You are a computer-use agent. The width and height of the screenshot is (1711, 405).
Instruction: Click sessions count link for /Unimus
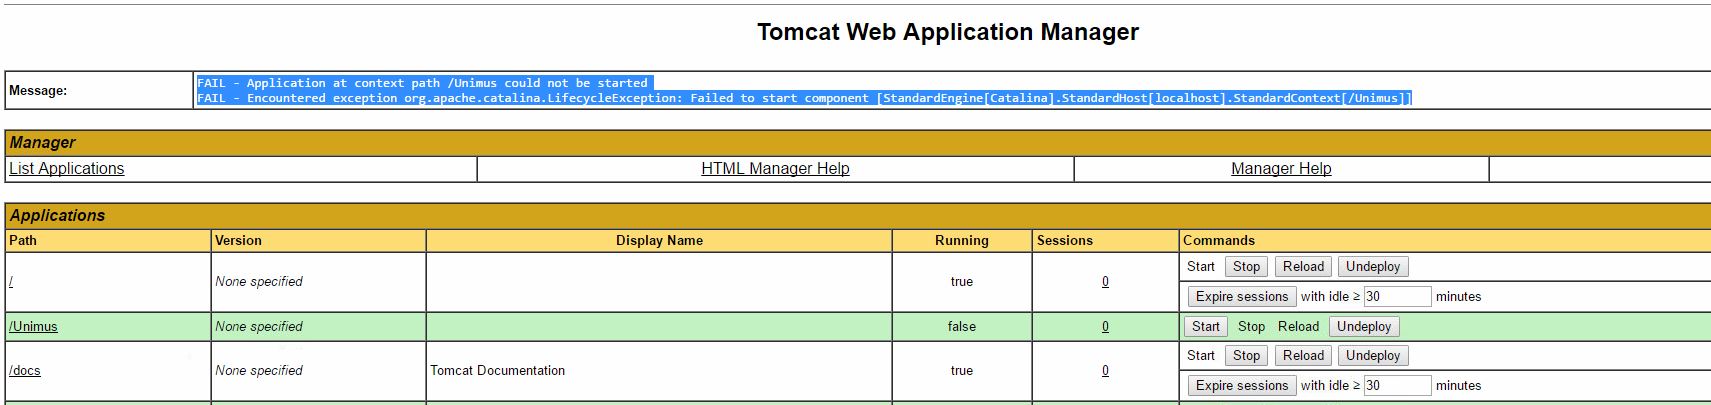(x=1105, y=327)
